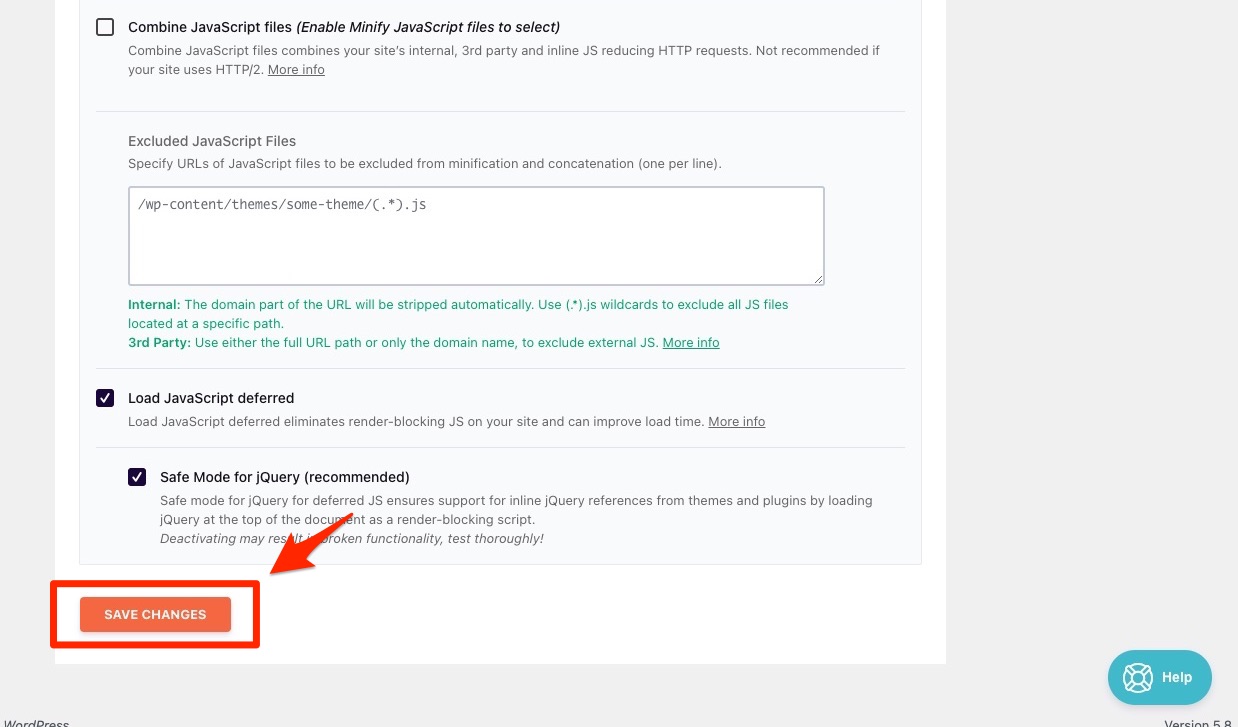Open More info link for deferred JavaScript
This screenshot has height=727, width=1238.
point(736,422)
